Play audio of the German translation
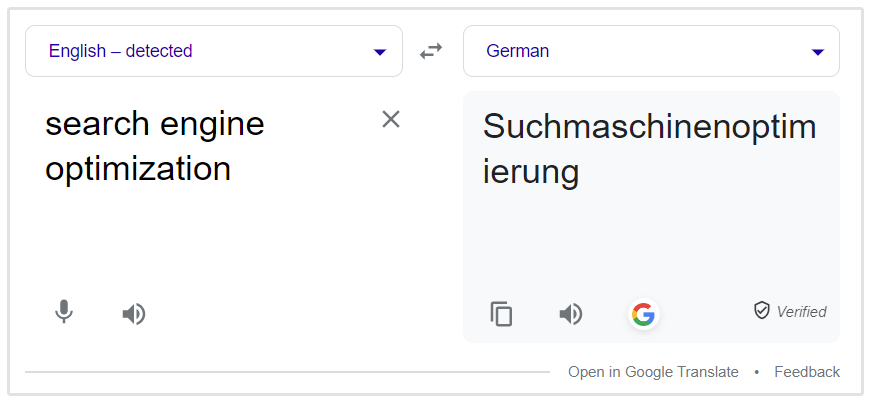Screen dimensions: 871x403 (570, 315)
